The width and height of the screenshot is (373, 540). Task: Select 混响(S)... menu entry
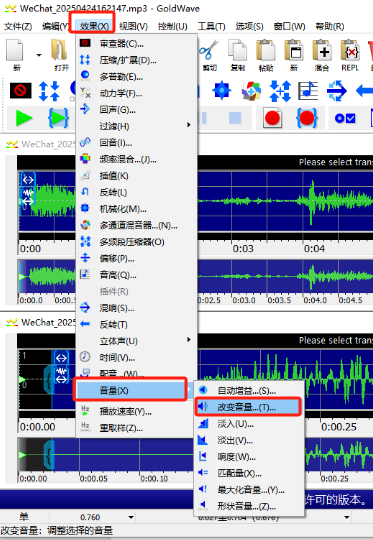[x=137, y=308]
